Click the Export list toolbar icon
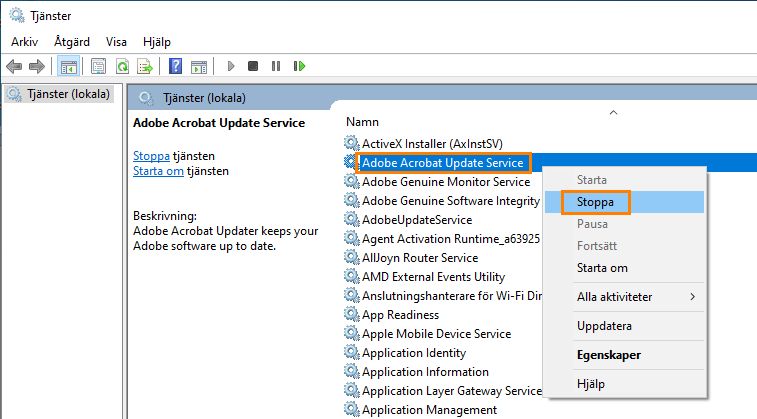The height and width of the screenshot is (419, 757). click(x=145, y=66)
